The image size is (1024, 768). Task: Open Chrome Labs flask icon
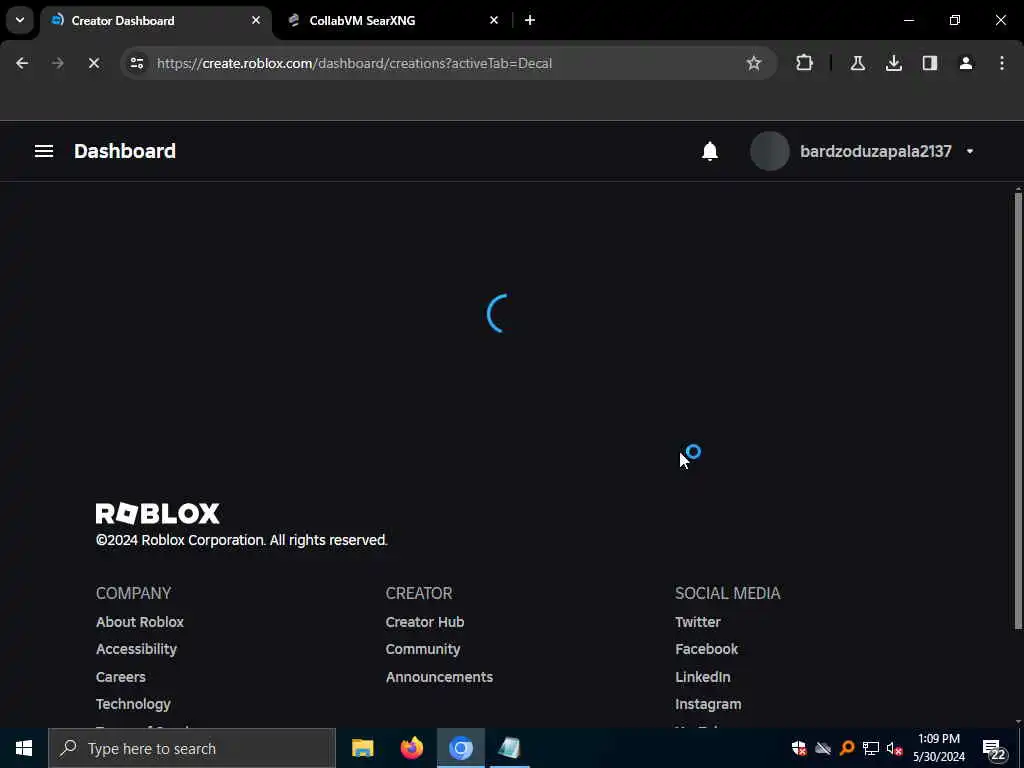[857, 63]
